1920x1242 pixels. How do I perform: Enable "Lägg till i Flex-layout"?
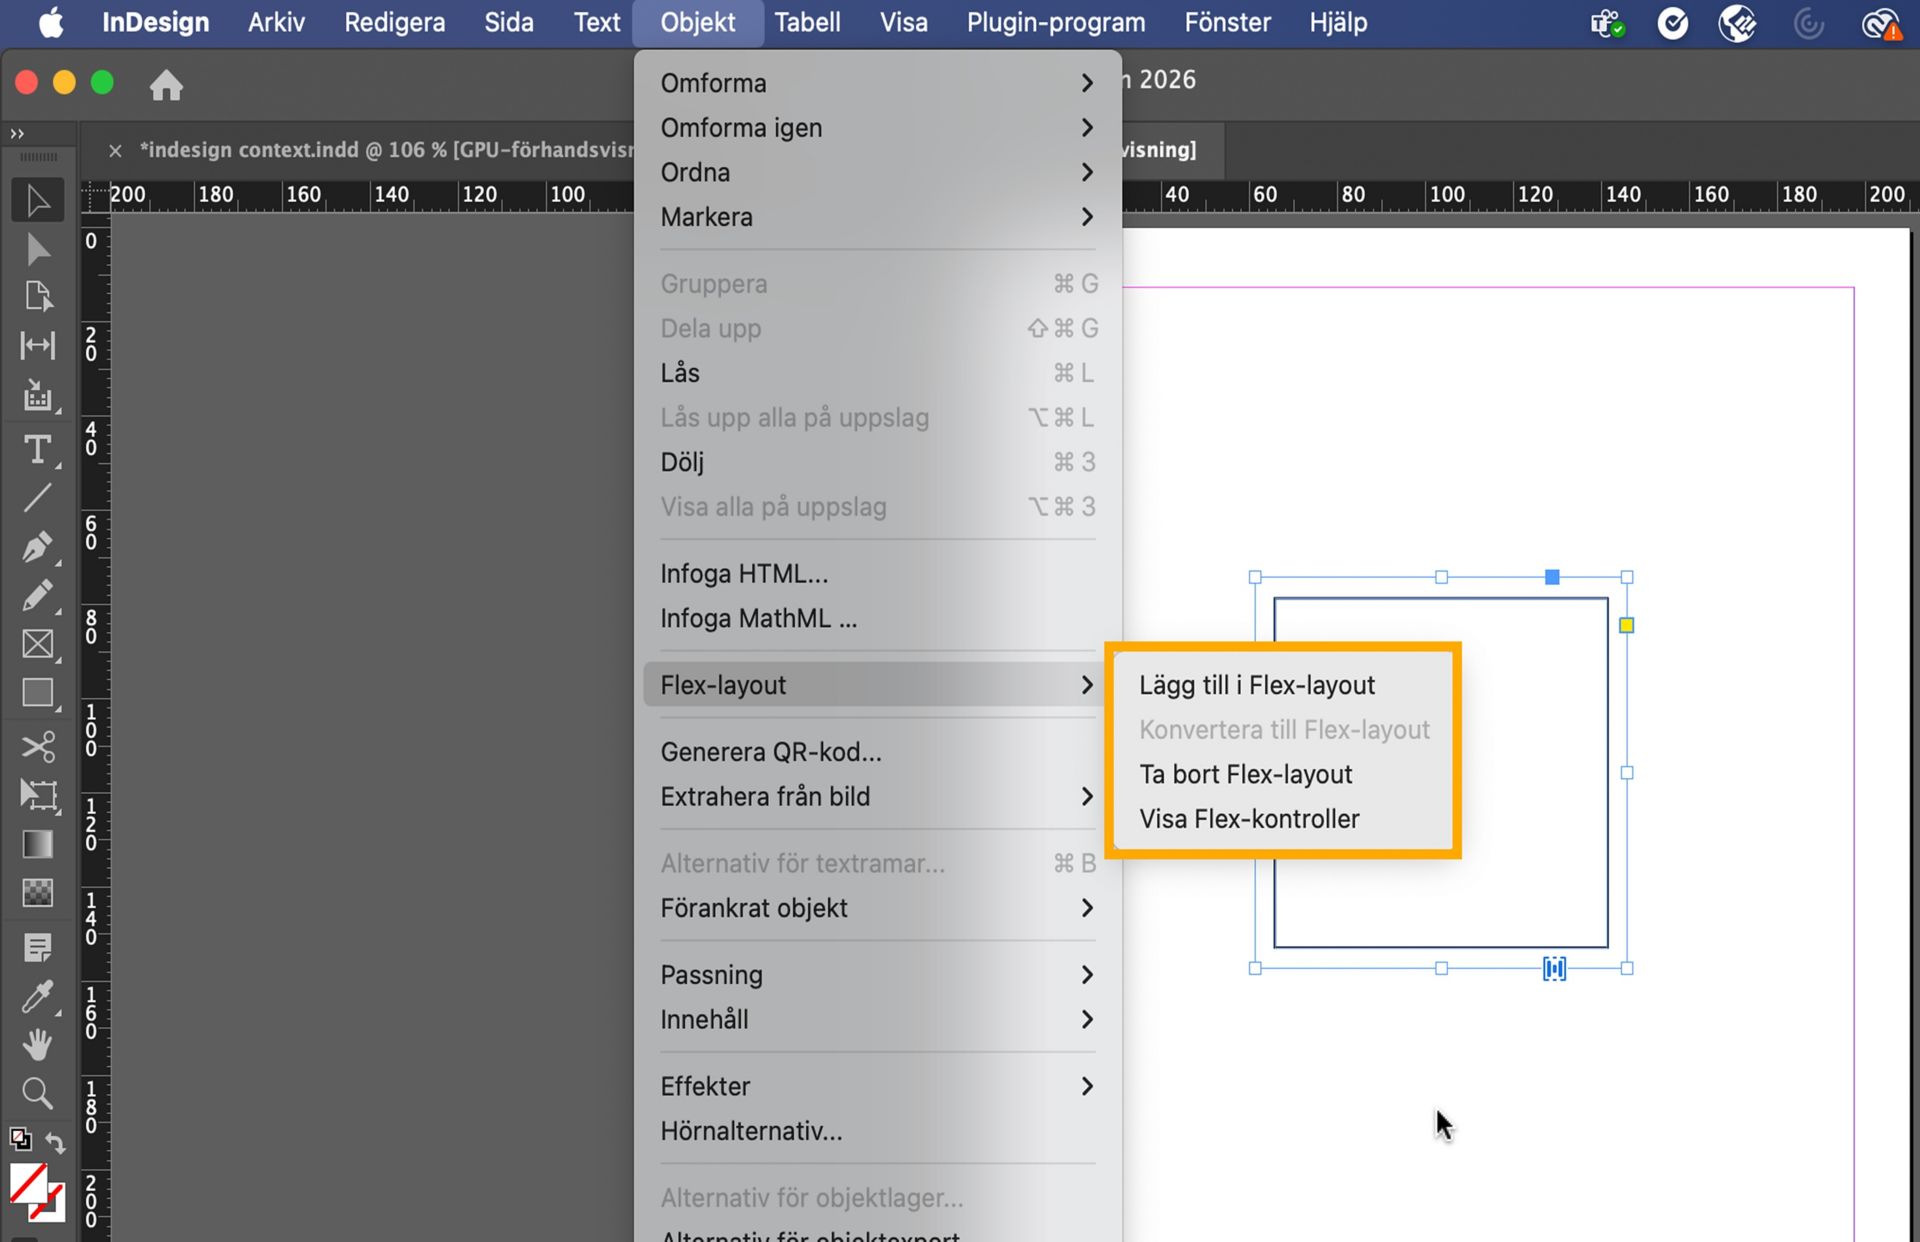click(x=1257, y=684)
